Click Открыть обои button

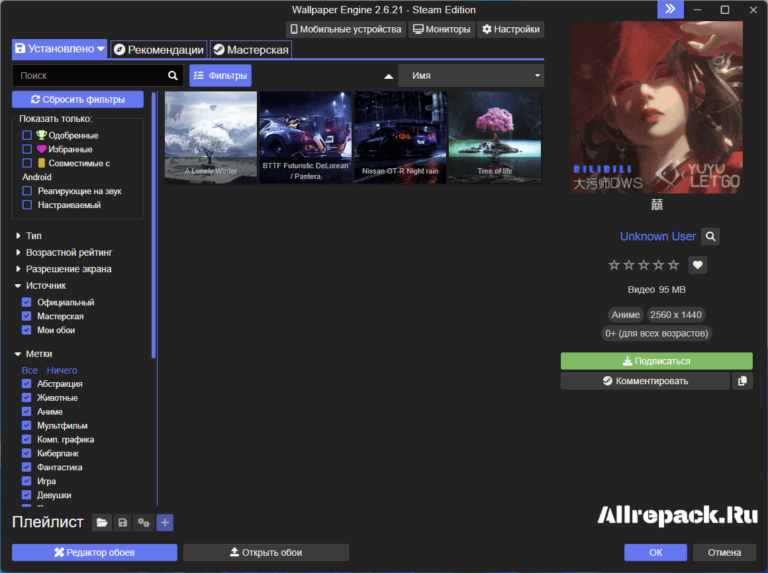tap(266, 552)
